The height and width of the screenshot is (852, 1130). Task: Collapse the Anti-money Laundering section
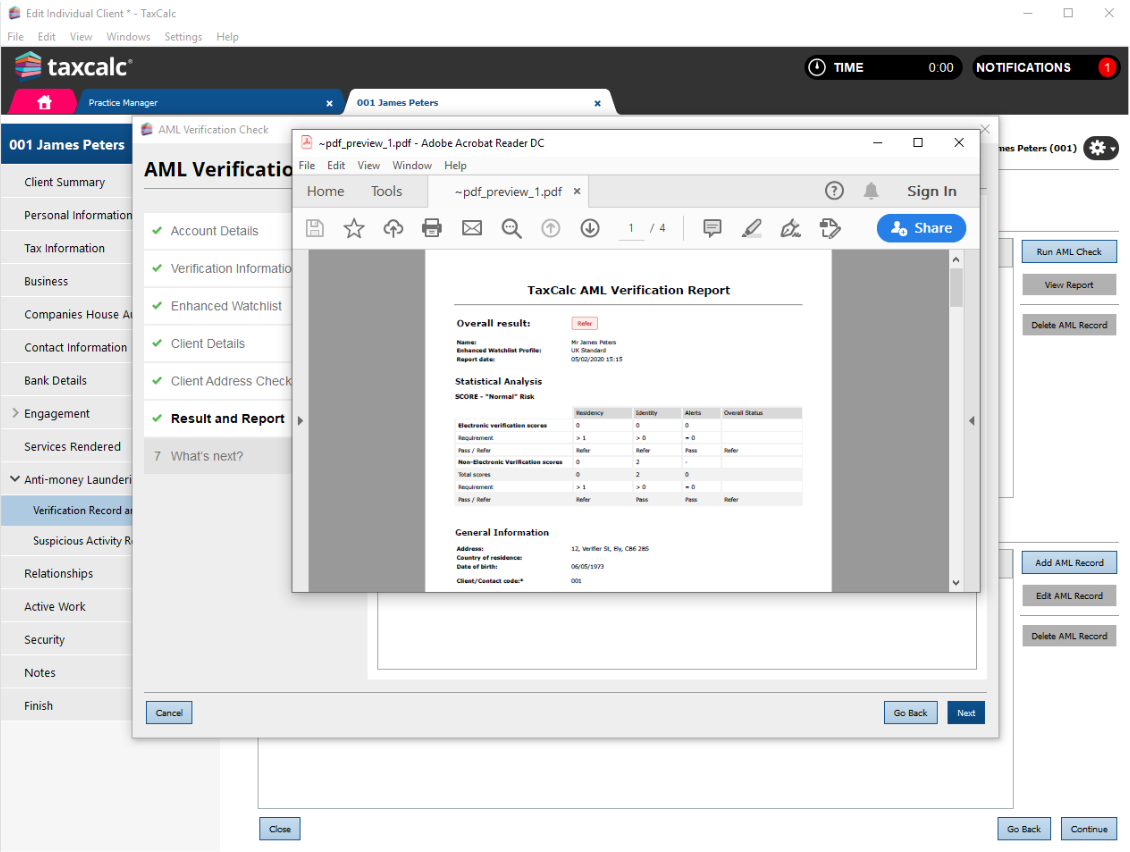(15, 480)
